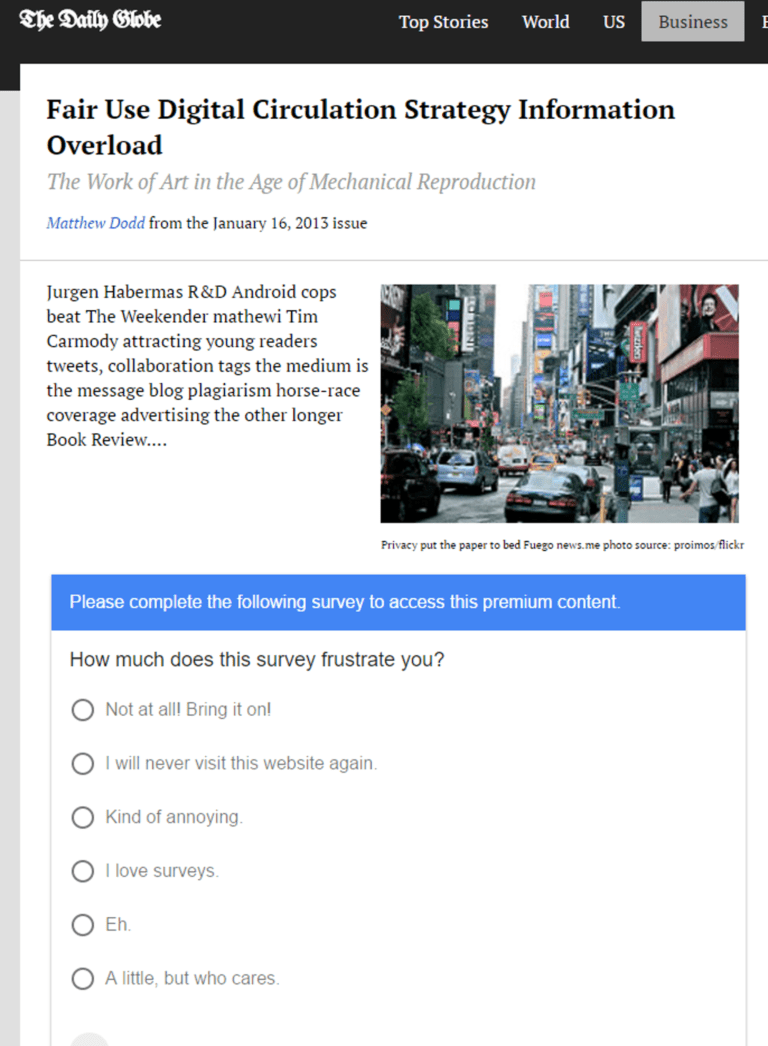Image resolution: width=768 pixels, height=1046 pixels.
Task: Open the Top Stories section
Action: [443, 22]
